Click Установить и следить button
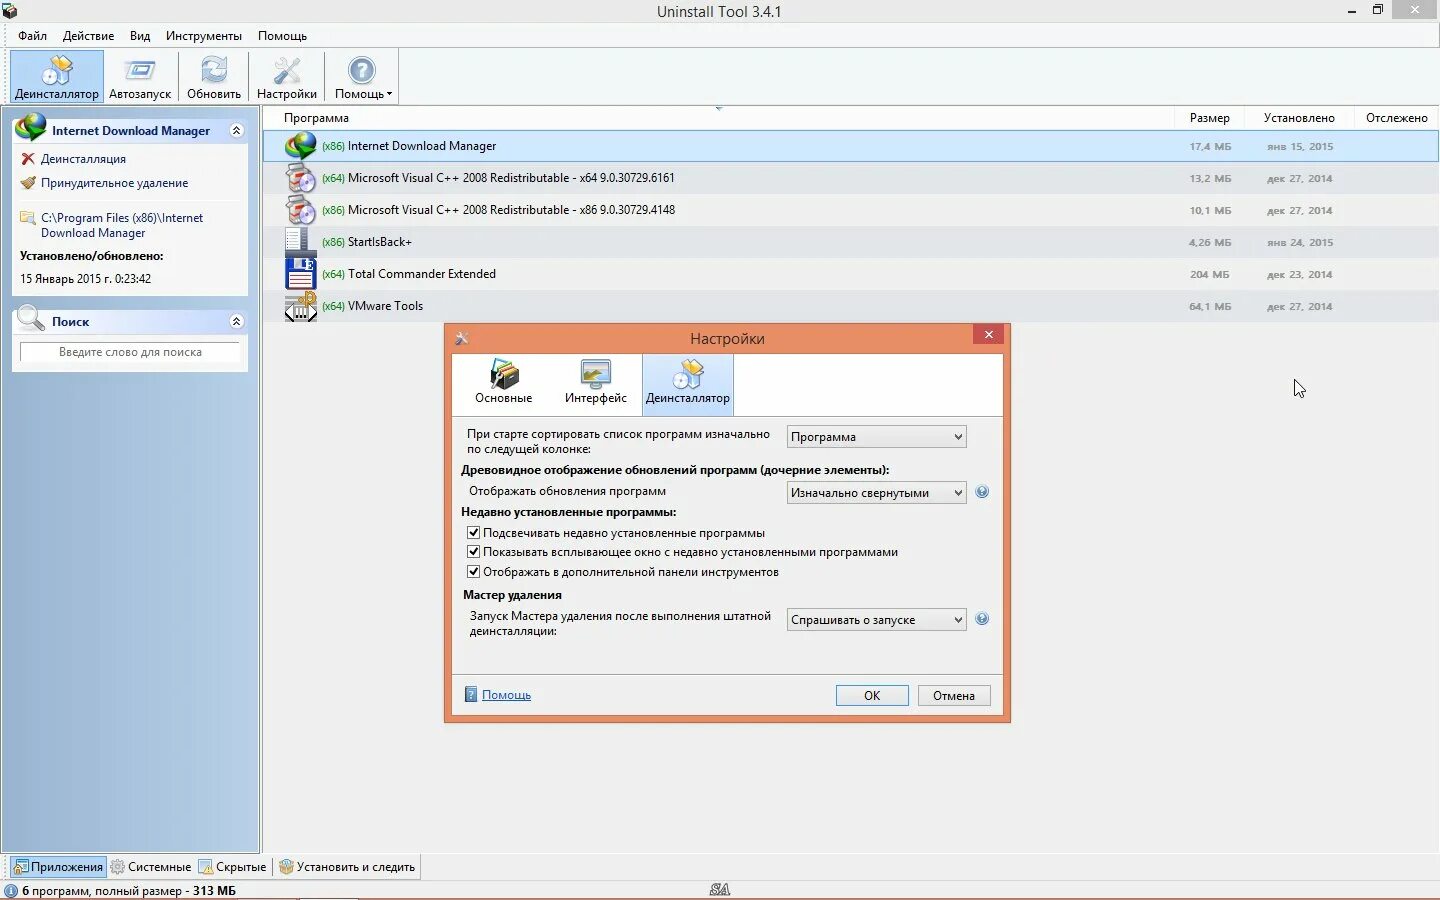 [347, 867]
